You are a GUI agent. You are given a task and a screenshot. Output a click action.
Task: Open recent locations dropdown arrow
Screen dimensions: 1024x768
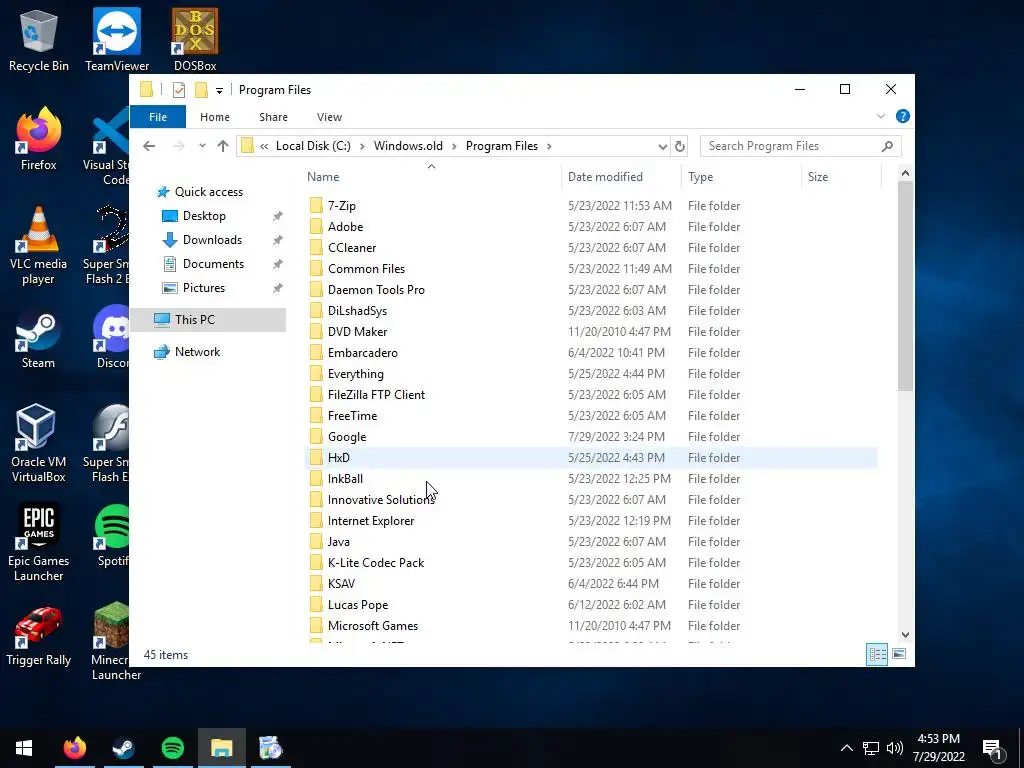202,146
